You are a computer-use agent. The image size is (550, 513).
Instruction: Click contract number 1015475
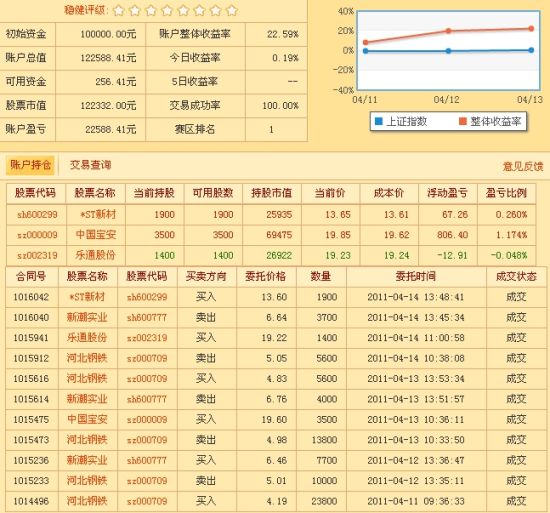coord(31,419)
